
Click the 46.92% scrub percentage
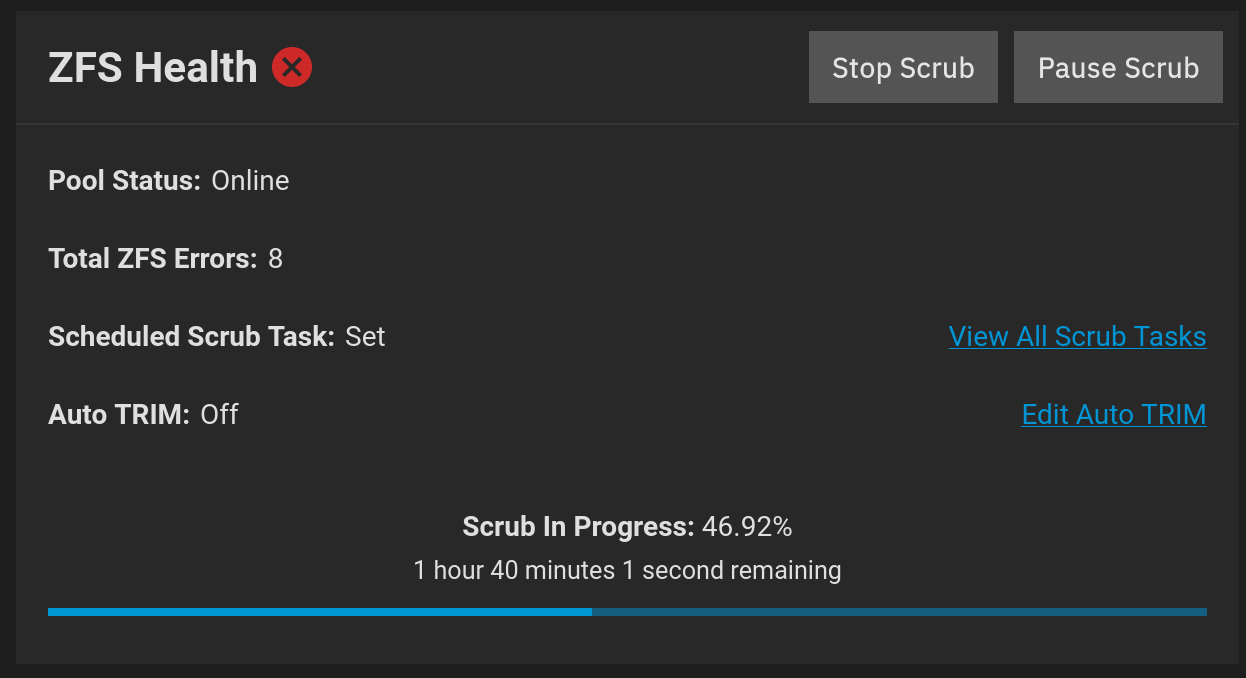tap(747, 526)
